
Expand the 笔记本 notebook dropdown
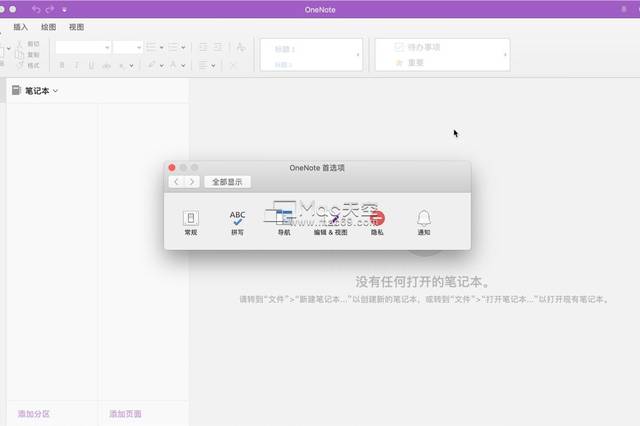56,91
